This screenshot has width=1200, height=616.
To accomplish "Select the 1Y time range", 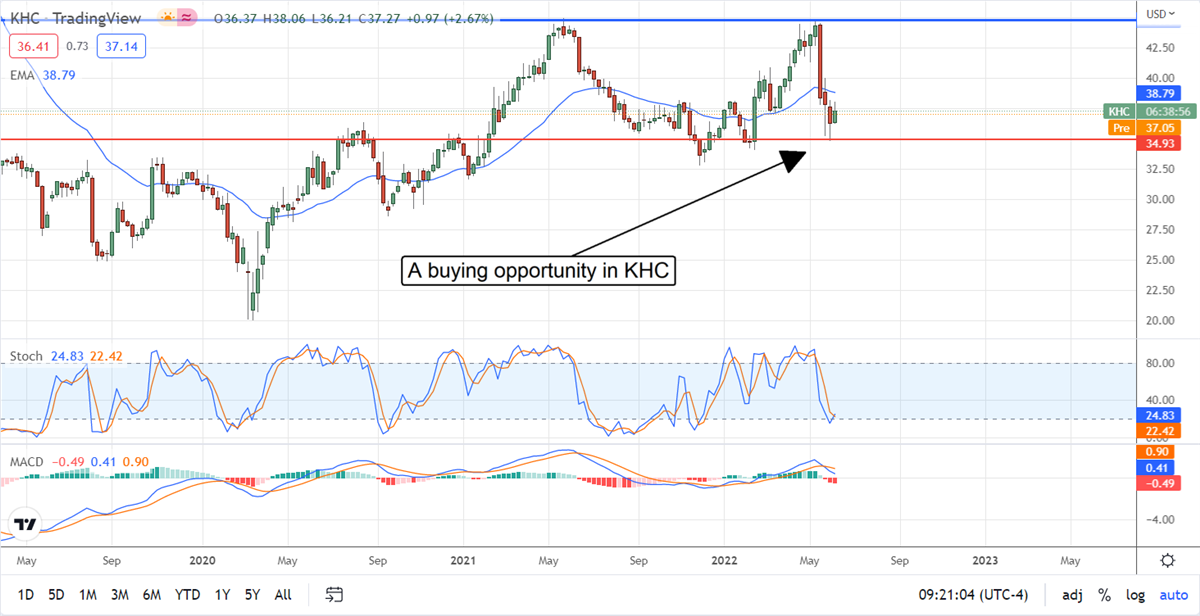I will click(x=224, y=594).
